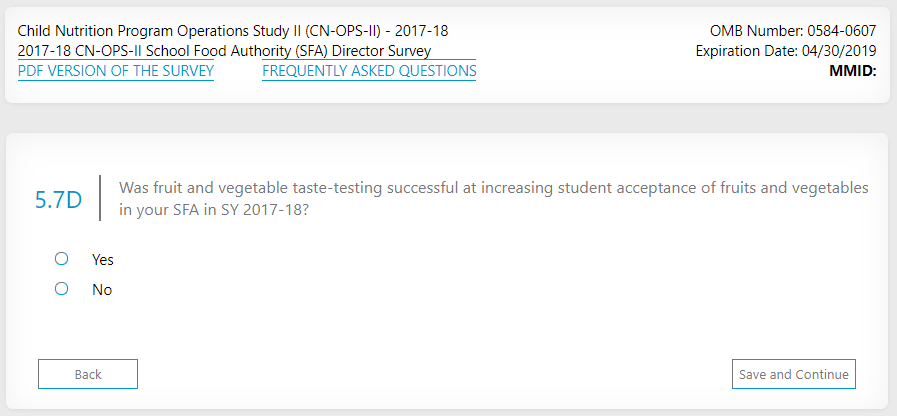897x416 pixels.
Task: Select the No radio button
Action: point(62,289)
